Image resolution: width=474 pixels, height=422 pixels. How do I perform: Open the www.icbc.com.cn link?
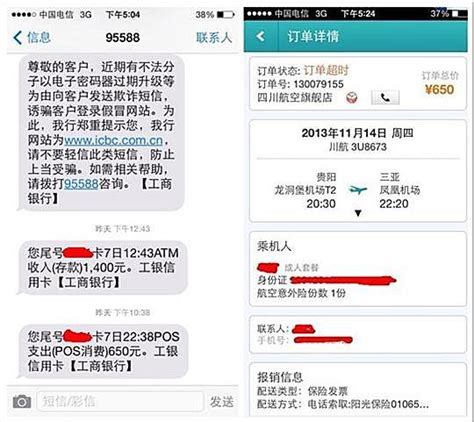click(x=113, y=140)
